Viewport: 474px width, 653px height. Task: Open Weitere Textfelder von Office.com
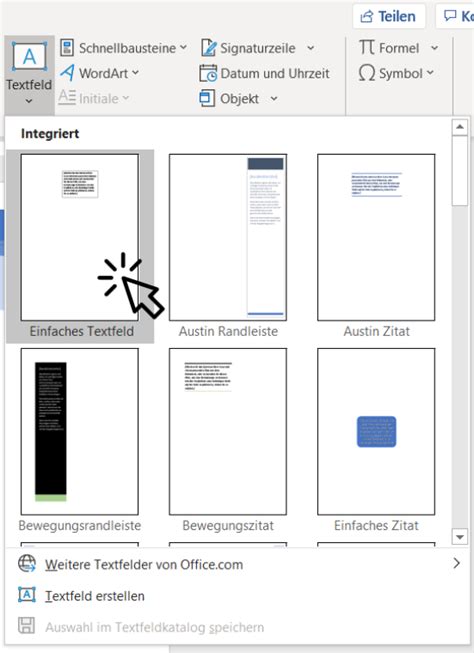click(237, 564)
